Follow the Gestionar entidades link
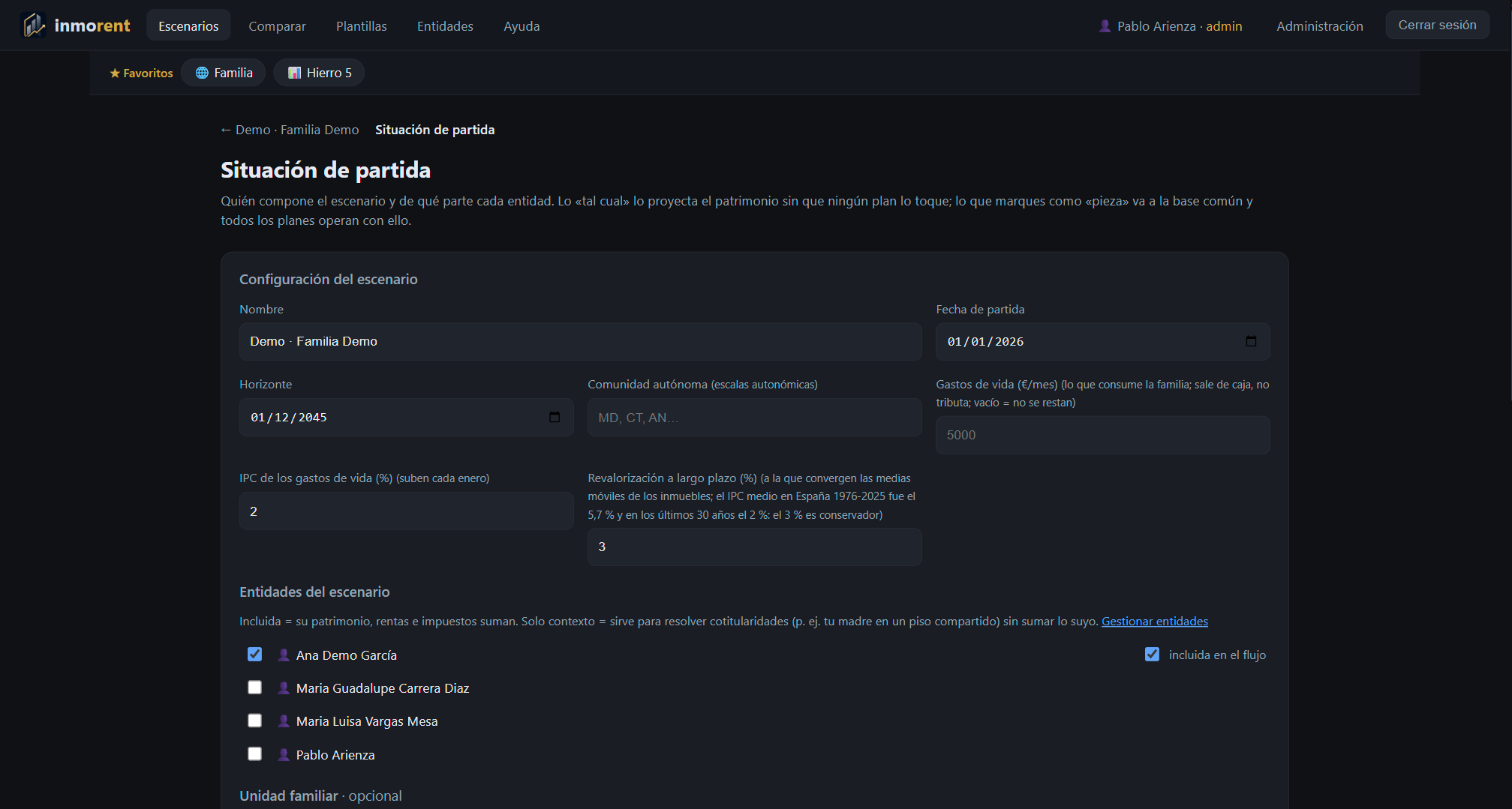The width and height of the screenshot is (1512, 809). (1155, 621)
